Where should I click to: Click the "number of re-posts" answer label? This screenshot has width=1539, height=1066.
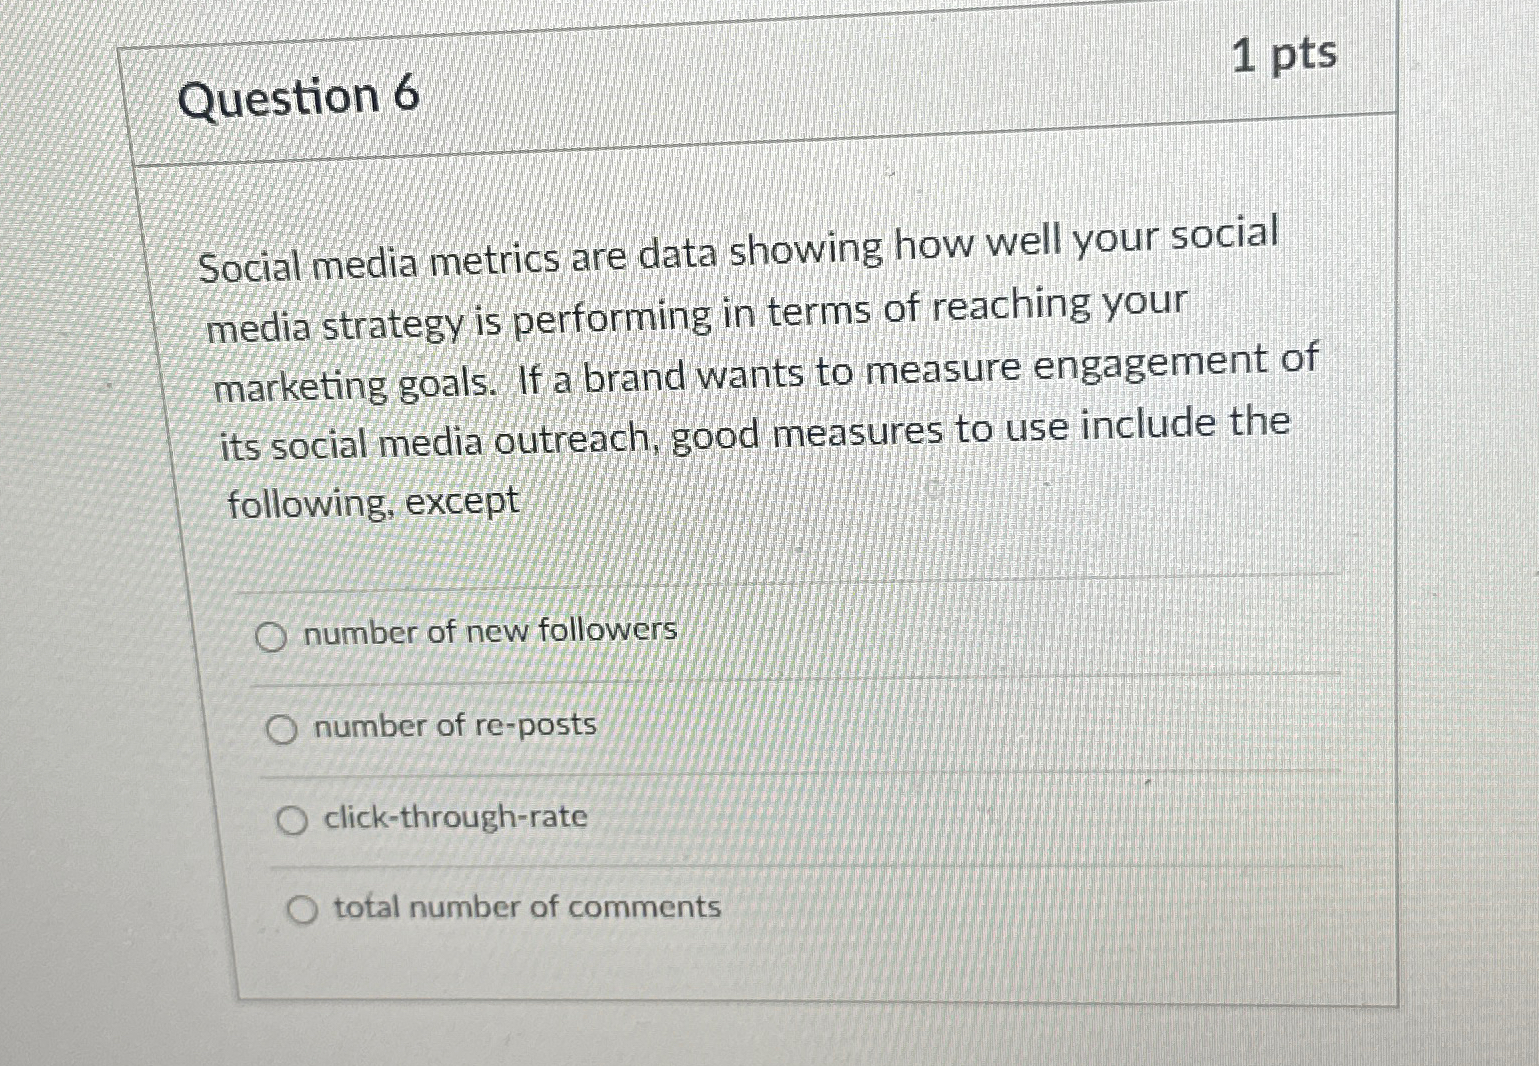coord(455,725)
